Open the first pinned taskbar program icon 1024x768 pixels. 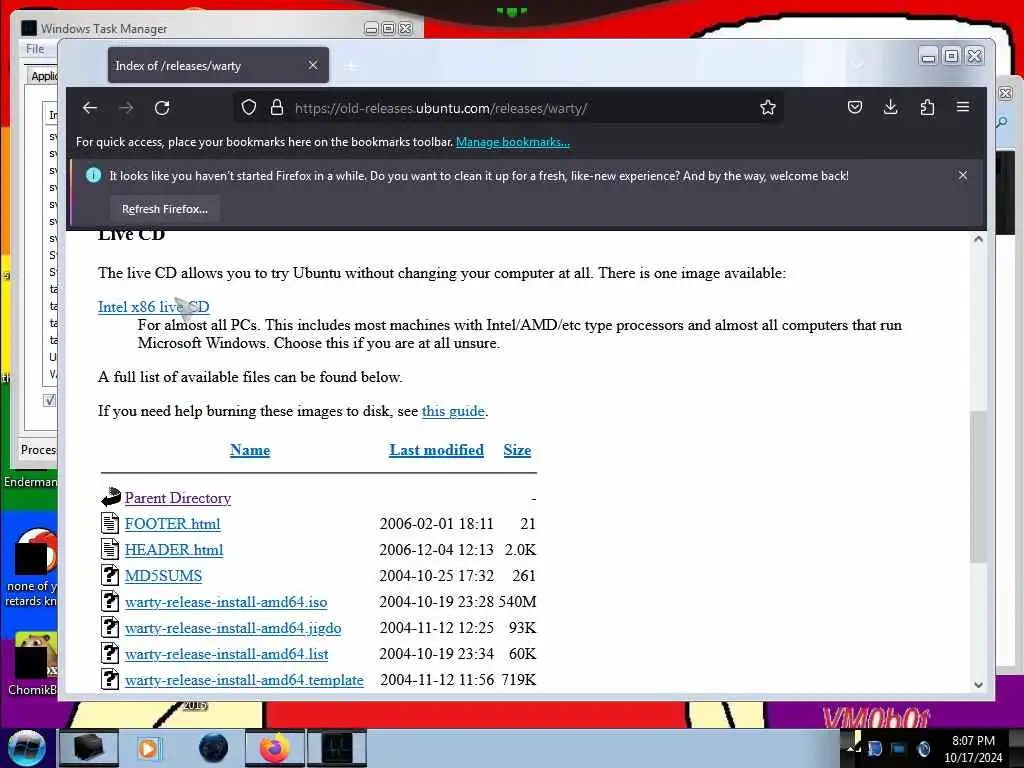pyautogui.click(x=89, y=748)
